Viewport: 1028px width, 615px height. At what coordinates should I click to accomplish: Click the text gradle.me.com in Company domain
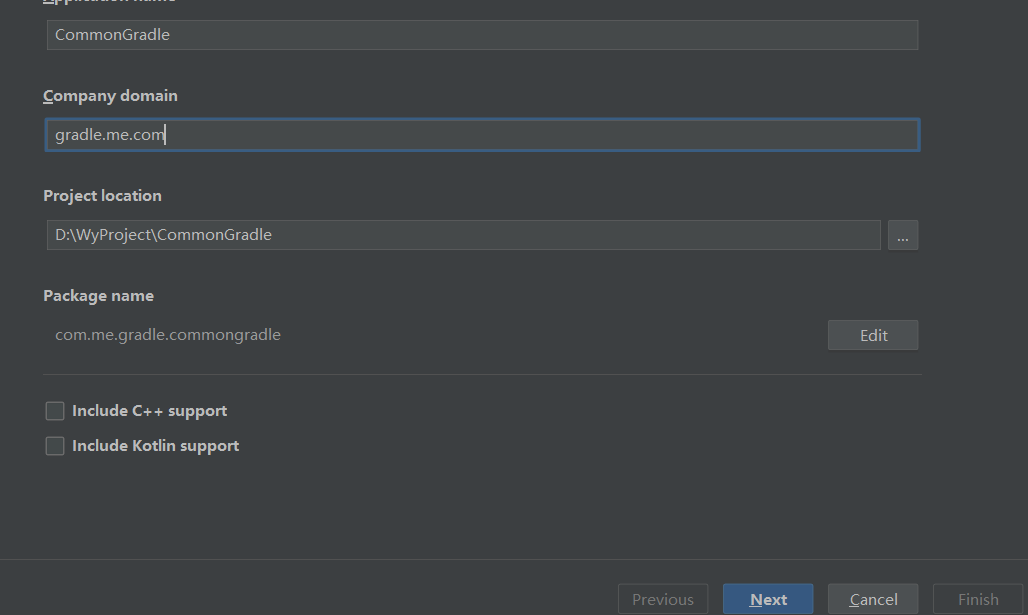tap(109, 135)
